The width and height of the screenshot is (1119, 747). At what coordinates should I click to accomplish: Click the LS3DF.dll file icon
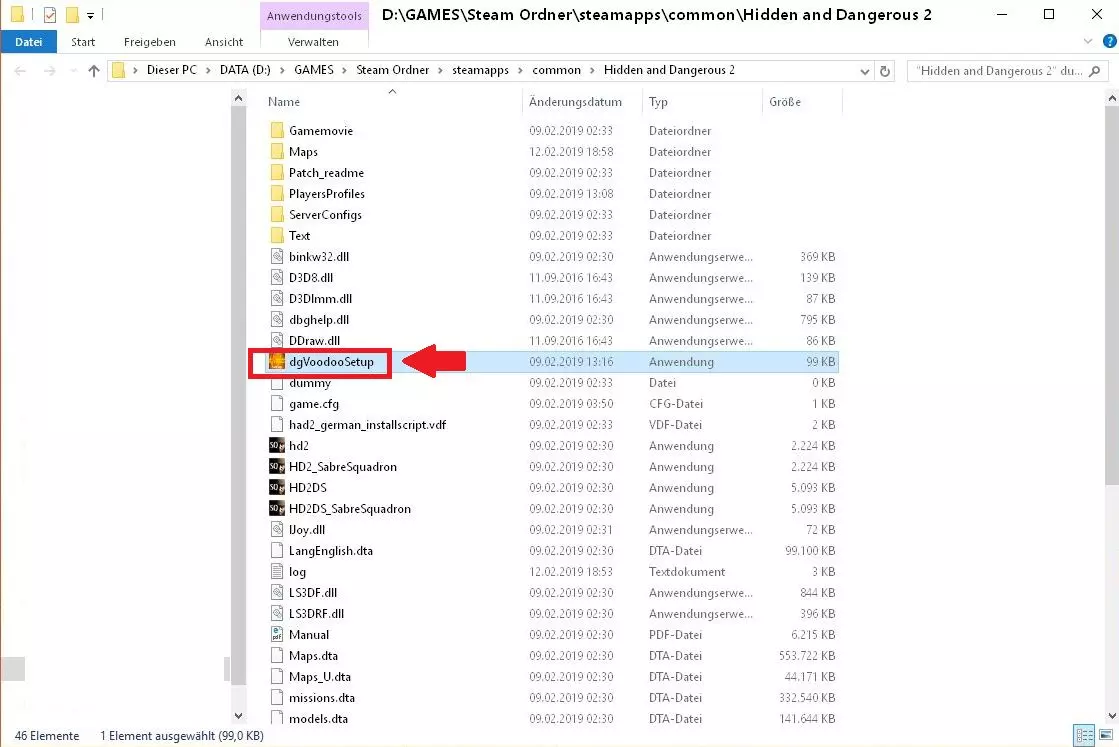(277, 593)
